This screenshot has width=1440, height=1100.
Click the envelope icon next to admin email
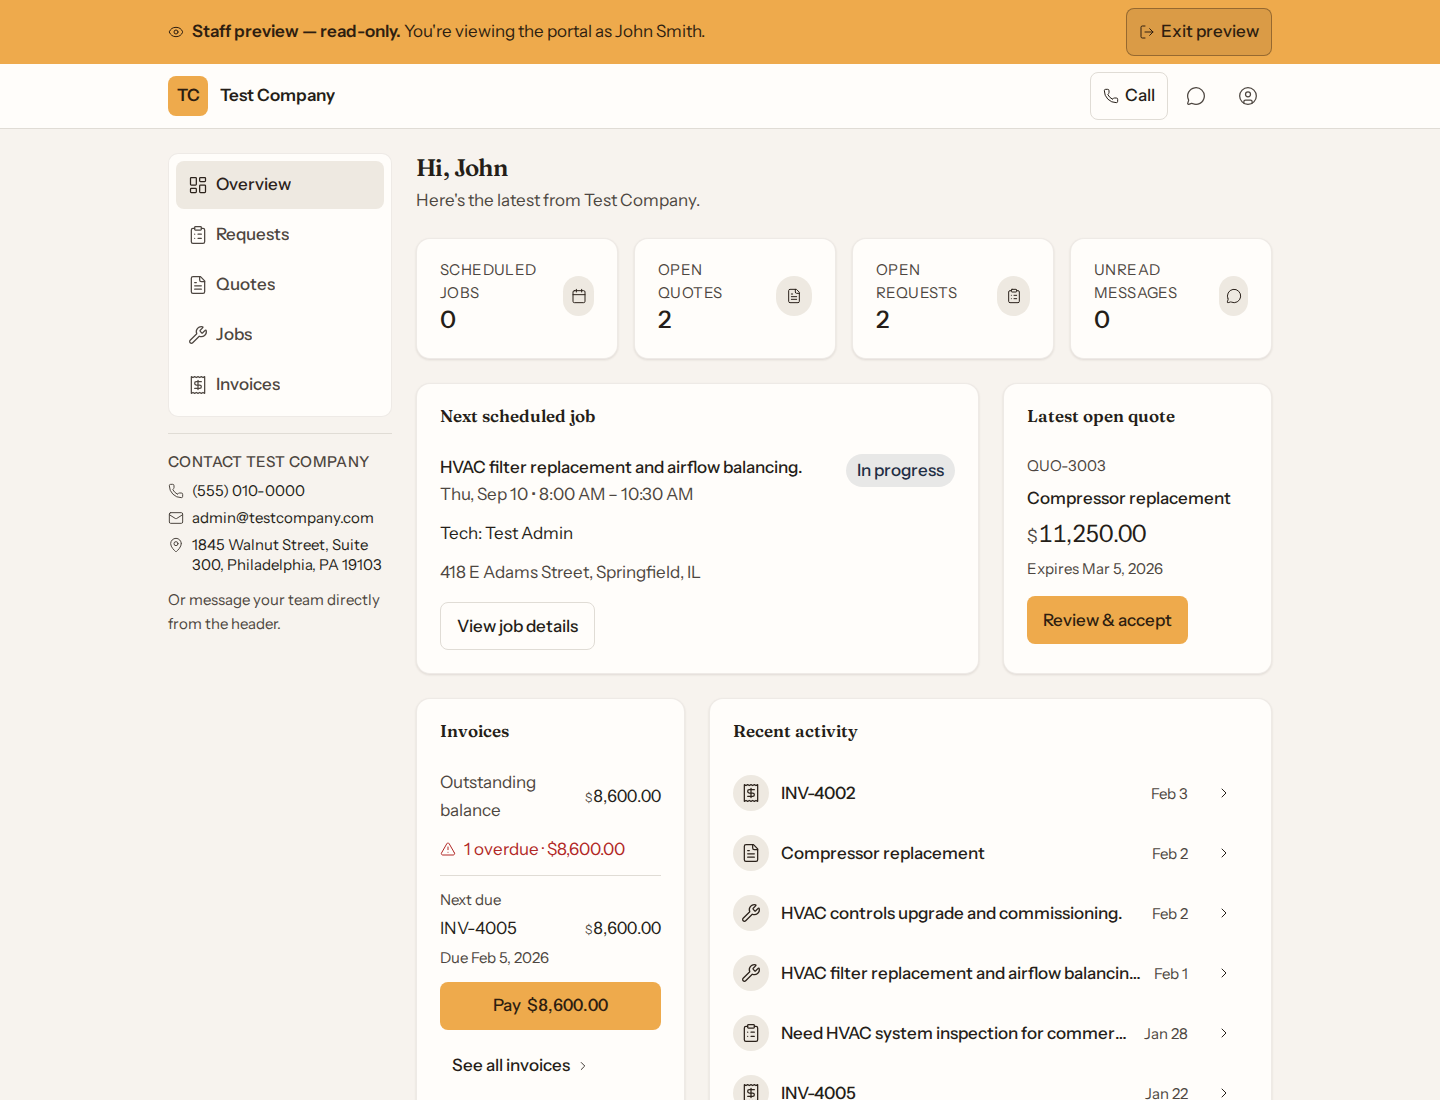point(176,518)
